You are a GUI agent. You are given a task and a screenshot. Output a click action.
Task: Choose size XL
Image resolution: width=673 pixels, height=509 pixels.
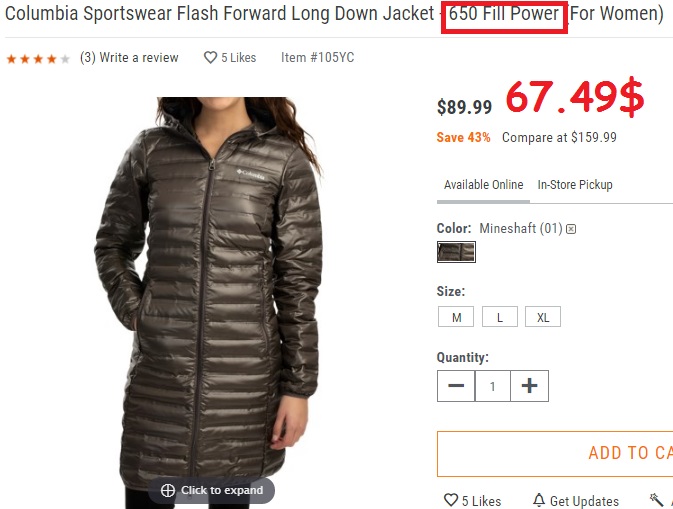pyautogui.click(x=543, y=317)
